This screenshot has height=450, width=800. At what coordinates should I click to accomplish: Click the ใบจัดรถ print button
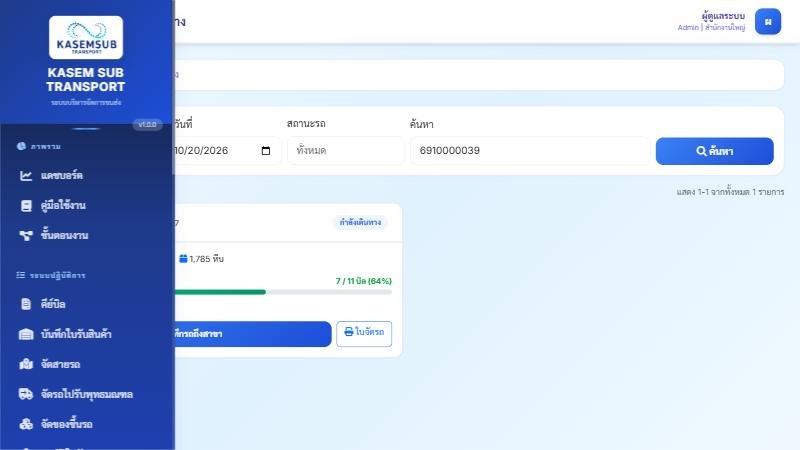364,334
